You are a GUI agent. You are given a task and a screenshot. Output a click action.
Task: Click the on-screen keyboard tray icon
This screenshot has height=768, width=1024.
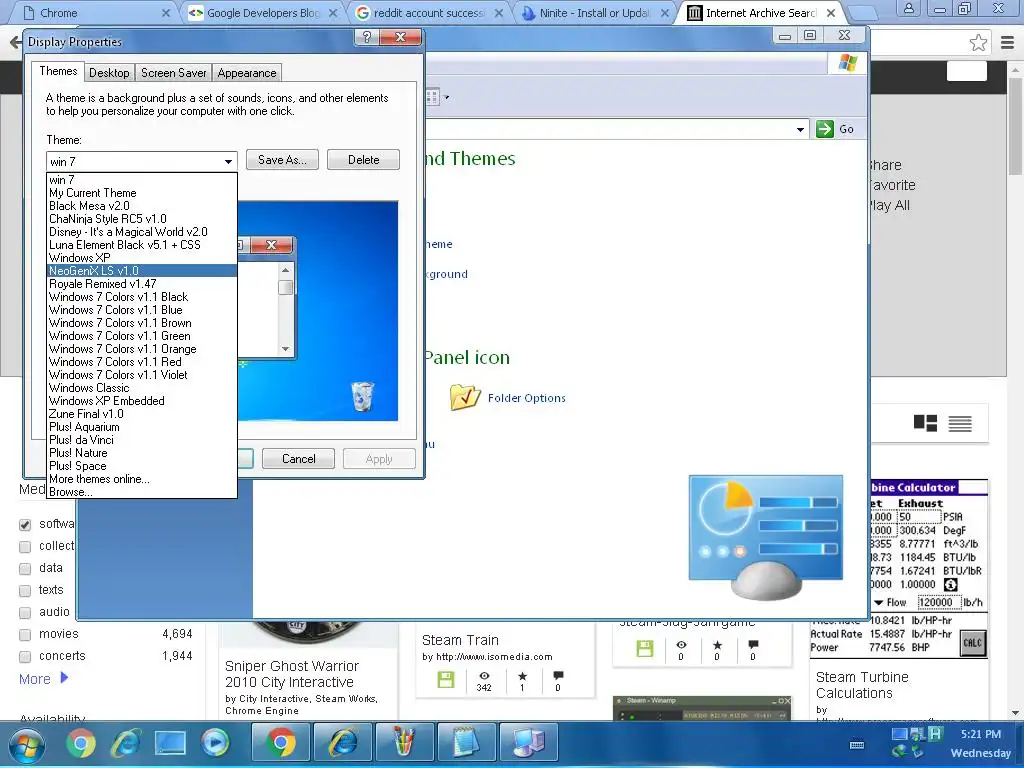pos(857,744)
